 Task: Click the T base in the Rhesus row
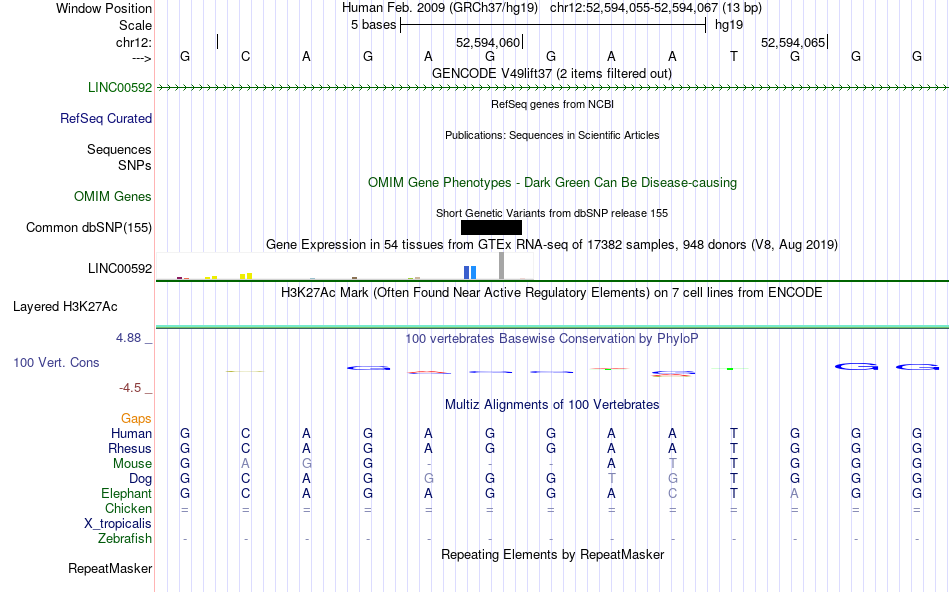coord(734,448)
